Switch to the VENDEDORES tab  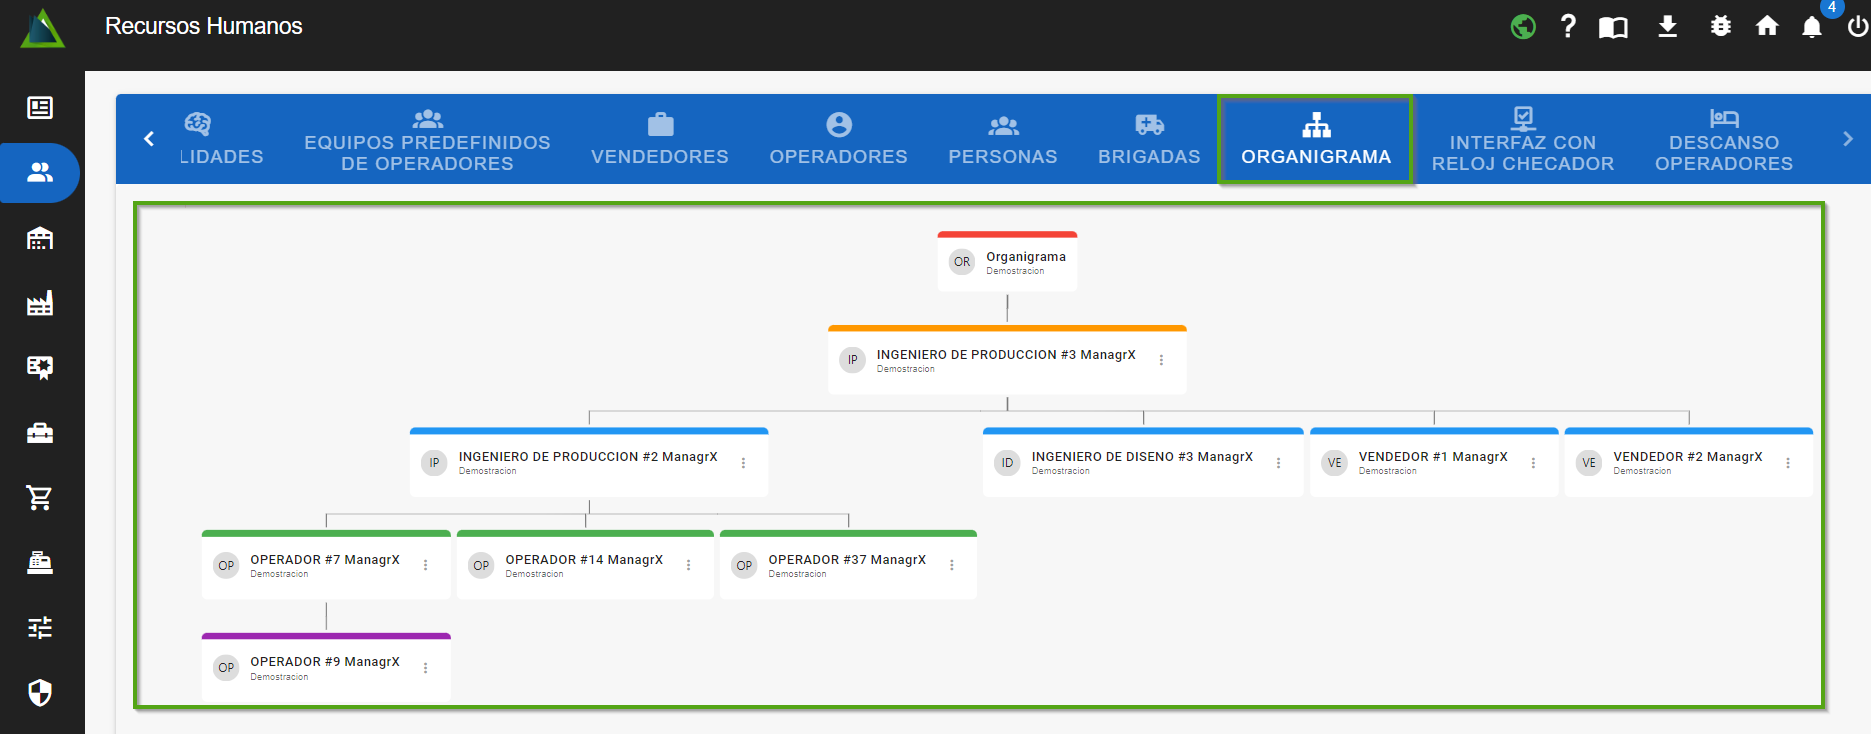point(659,140)
